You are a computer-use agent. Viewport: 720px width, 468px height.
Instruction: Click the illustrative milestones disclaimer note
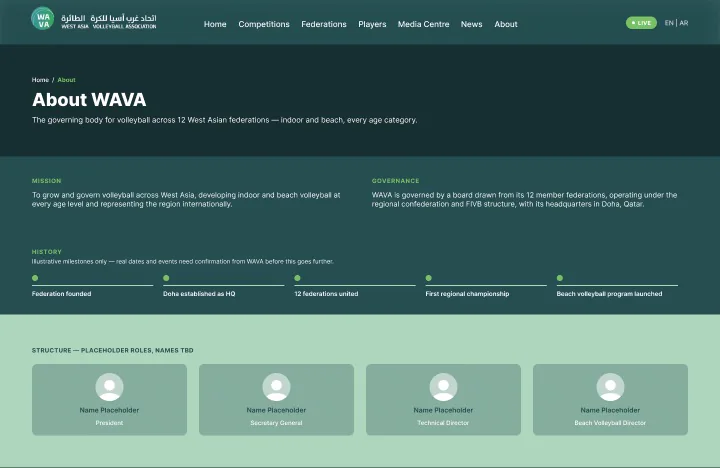[183, 262]
